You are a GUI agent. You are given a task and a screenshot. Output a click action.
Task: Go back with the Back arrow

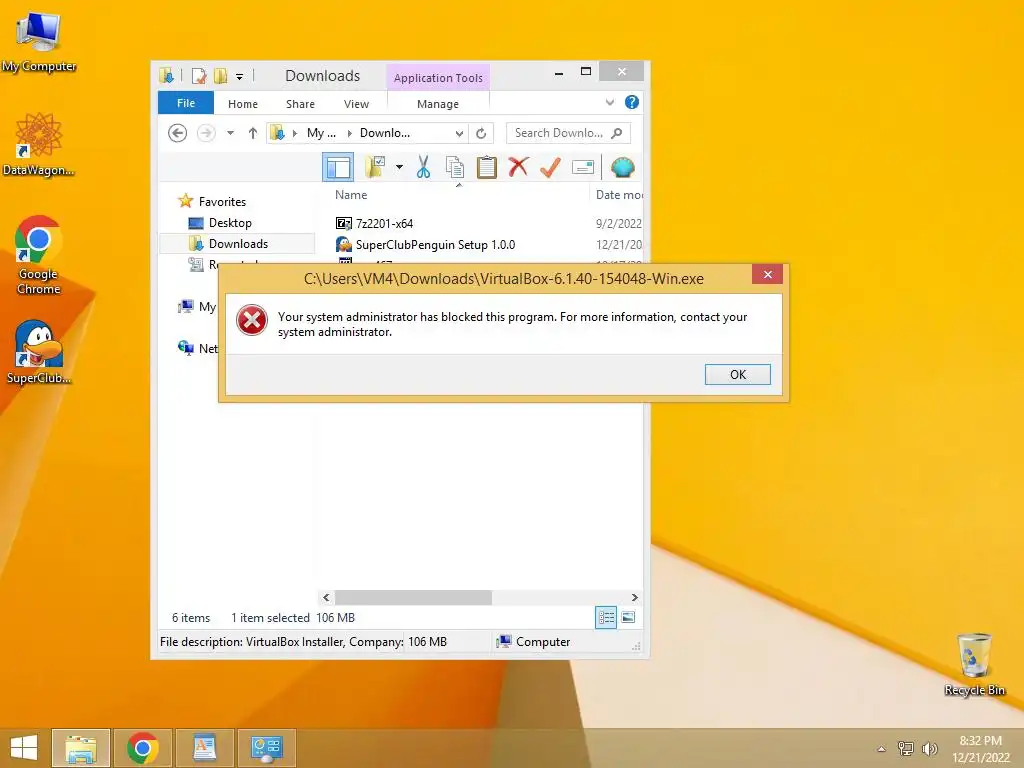[178, 133]
